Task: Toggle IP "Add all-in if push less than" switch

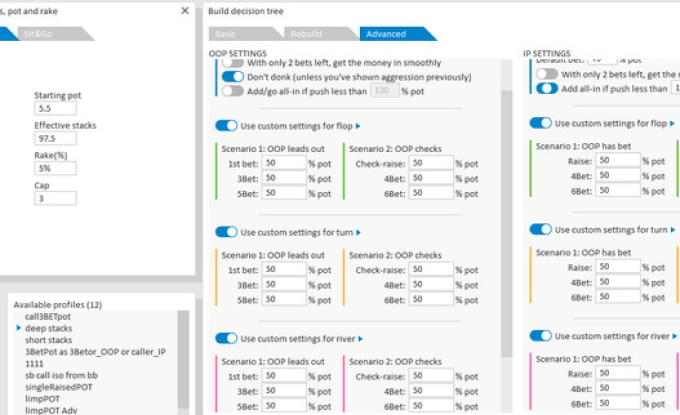Action: [547, 88]
